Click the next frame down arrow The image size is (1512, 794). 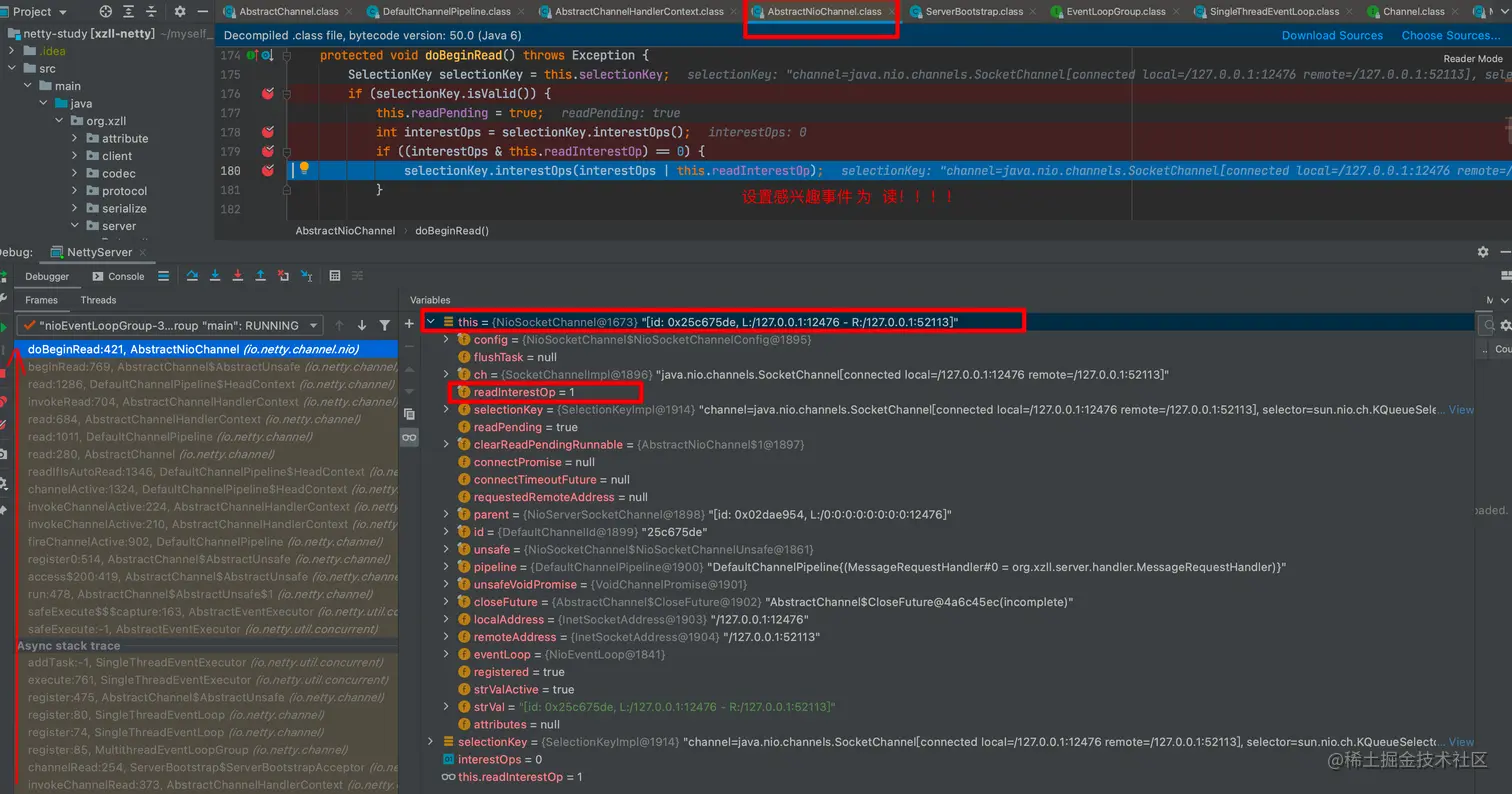coord(362,325)
